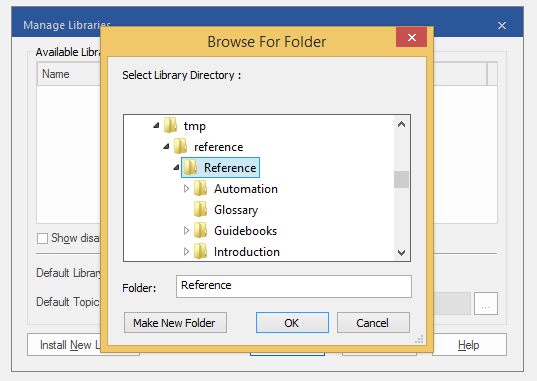Confirm folder selection with OK
The height and width of the screenshot is (381, 537).
[292, 323]
